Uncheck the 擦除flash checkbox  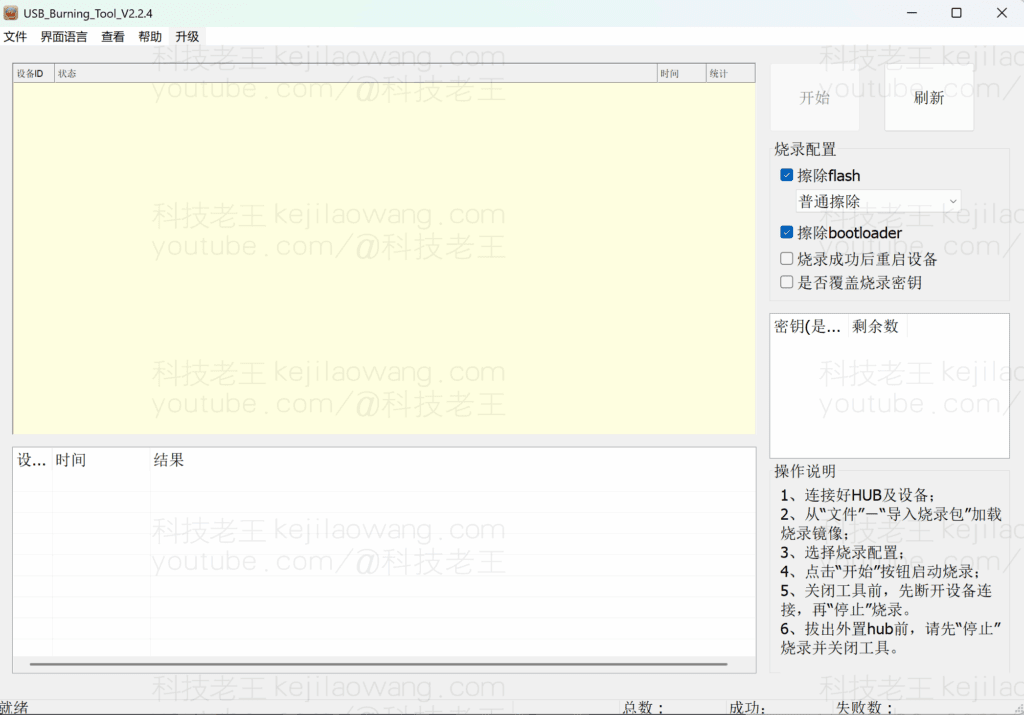coord(787,175)
